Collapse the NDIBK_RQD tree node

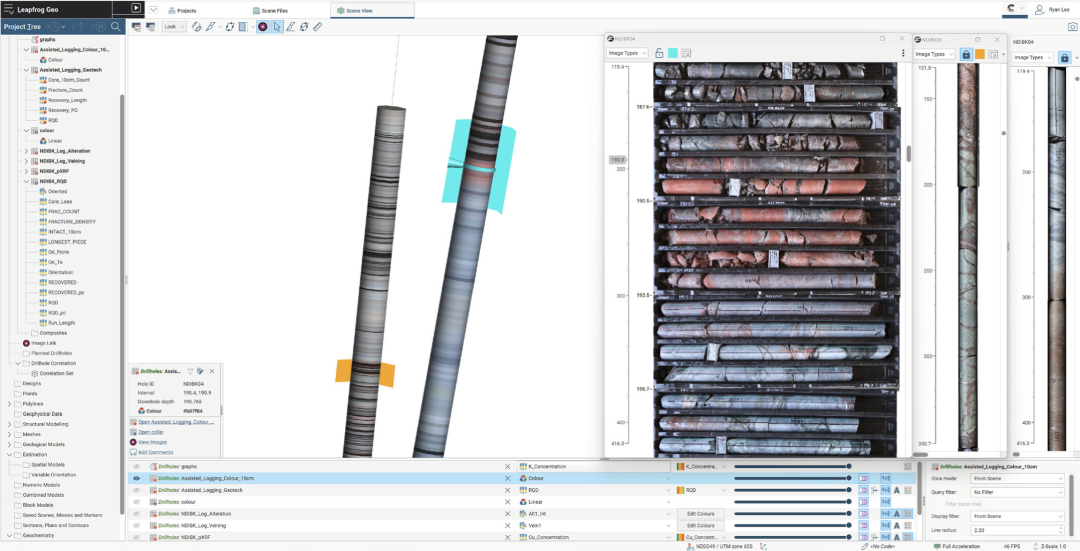(x=26, y=181)
